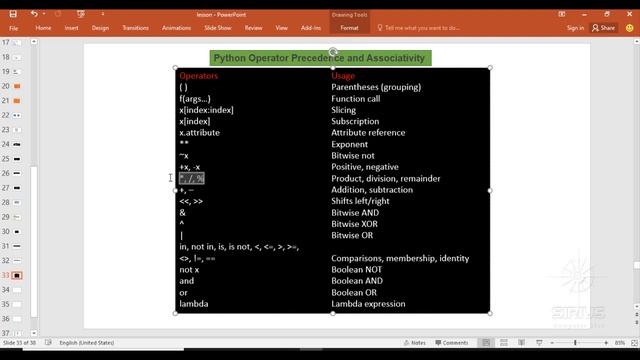Switch to Reading View
This screenshot has height=360, width=640.
pyautogui.click(x=521, y=343)
